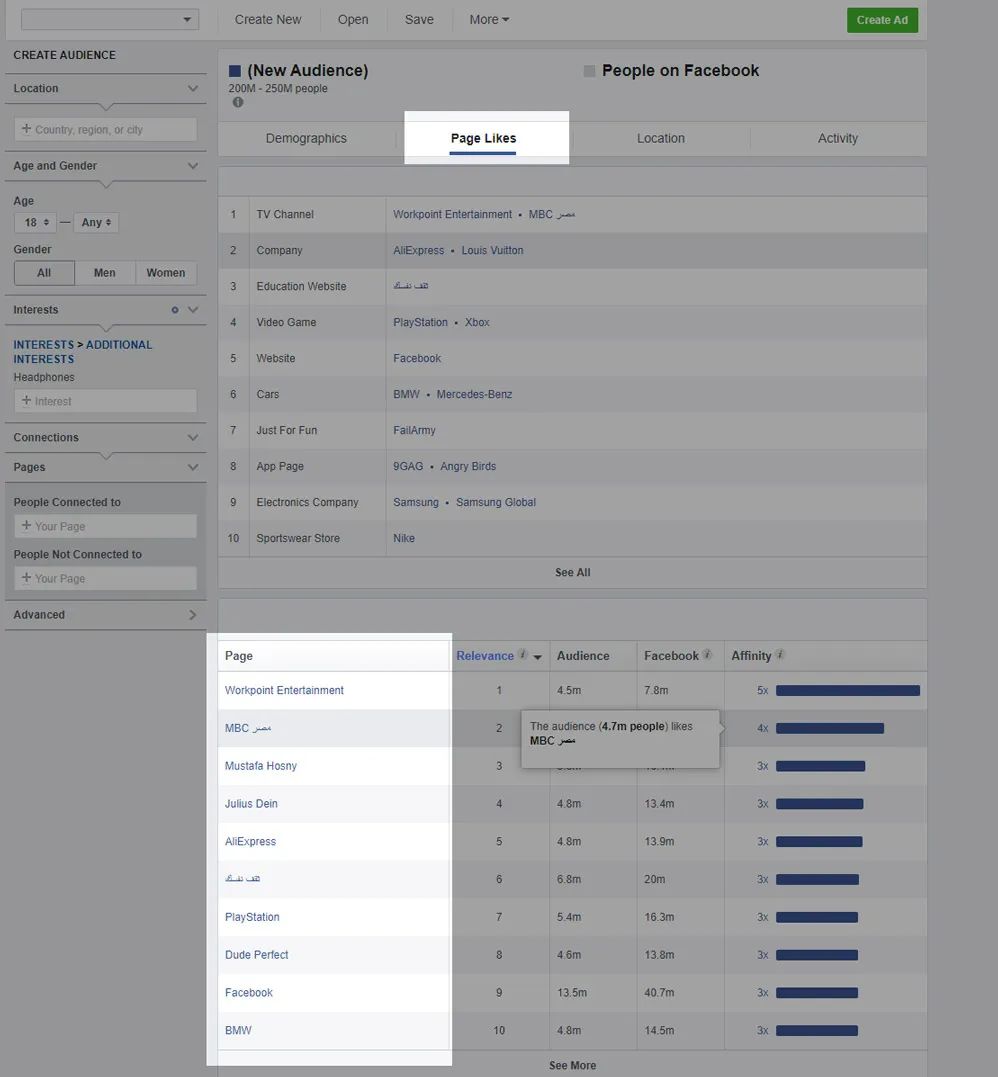Select Men gender option

104,273
